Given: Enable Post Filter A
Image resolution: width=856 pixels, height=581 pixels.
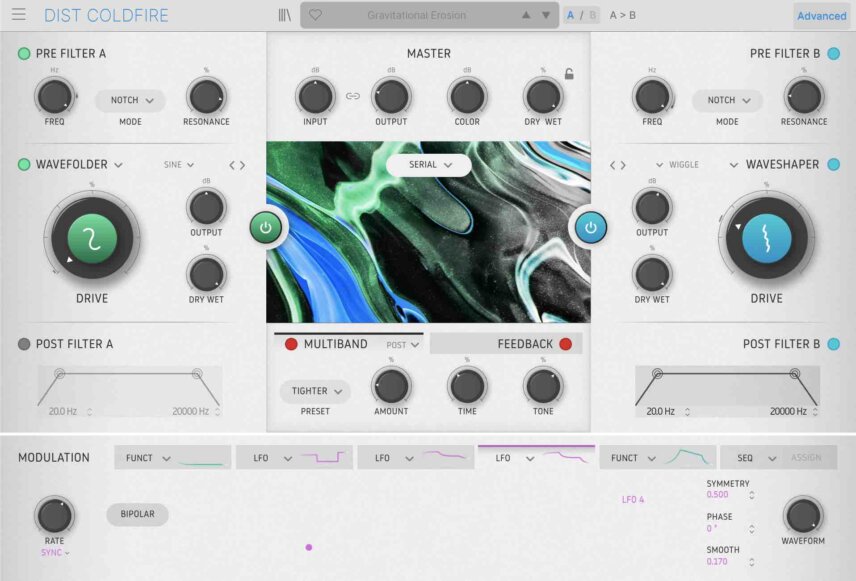Looking at the screenshot, I should (x=24, y=344).
